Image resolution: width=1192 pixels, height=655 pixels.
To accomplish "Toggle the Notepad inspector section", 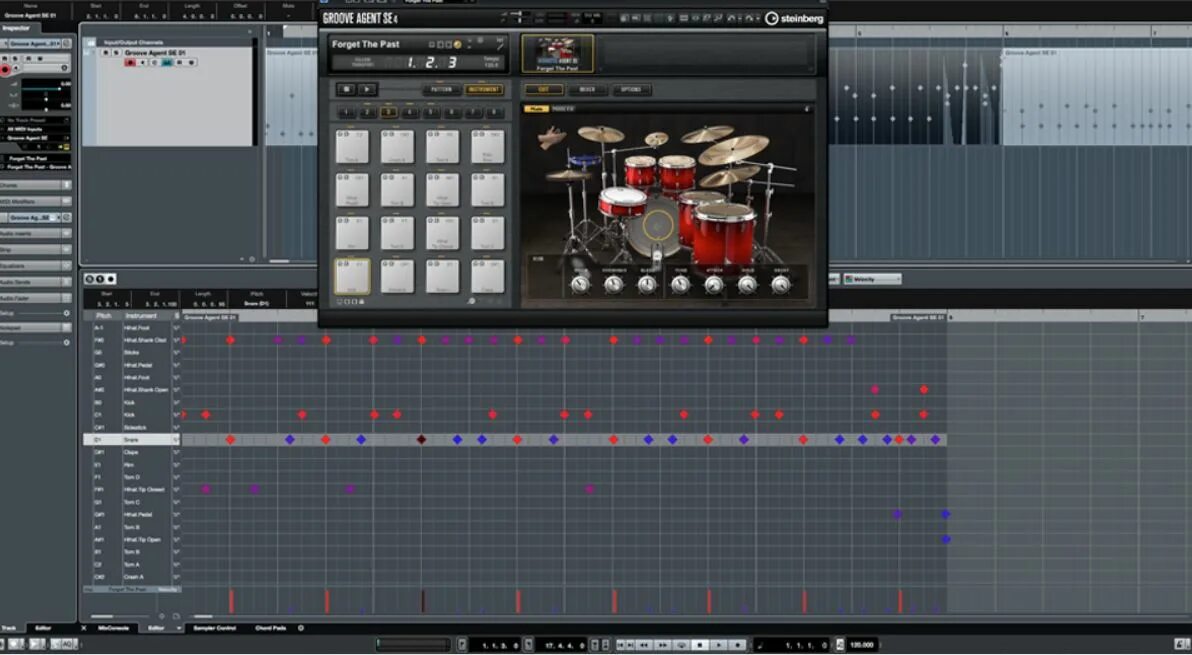I will click(x=36, y=328).
